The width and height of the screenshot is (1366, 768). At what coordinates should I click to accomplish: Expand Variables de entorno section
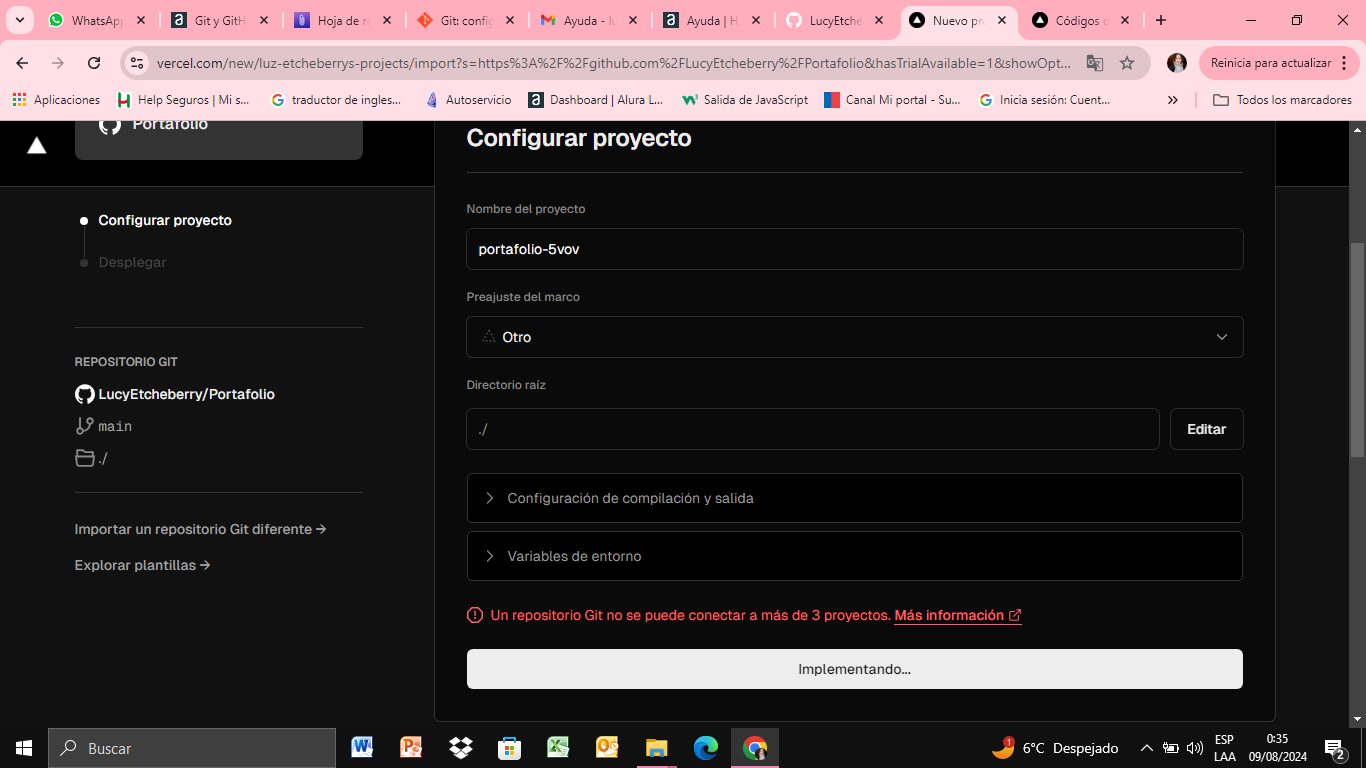(x=855, y=556)
